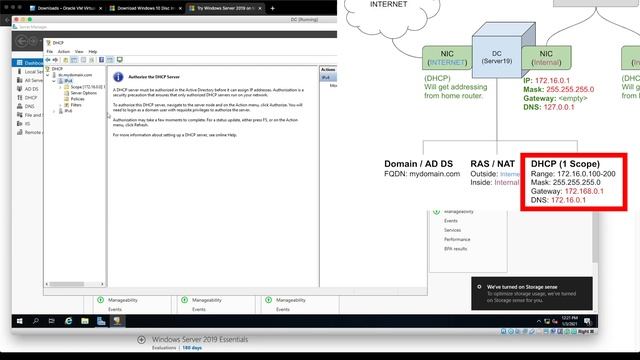Expand the Windows Server 2019 Essentials section
This screenshot has width=640, height=360.
[141, 340]
